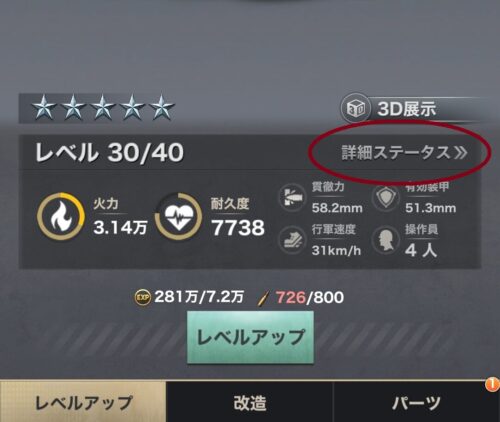The width and height of the screenshot is (500, 422).
Task: Click the orange notification badge on パーツ
Action: pyautogui.click(x=492, y=384)
